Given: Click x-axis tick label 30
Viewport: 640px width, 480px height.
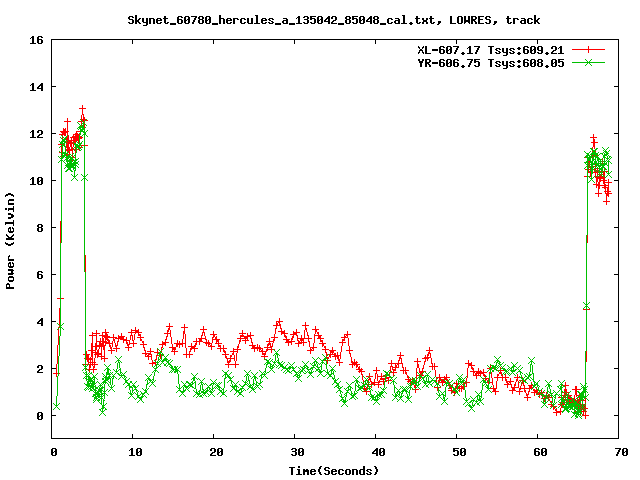Looking at the screenshot, I should [297, 452].
